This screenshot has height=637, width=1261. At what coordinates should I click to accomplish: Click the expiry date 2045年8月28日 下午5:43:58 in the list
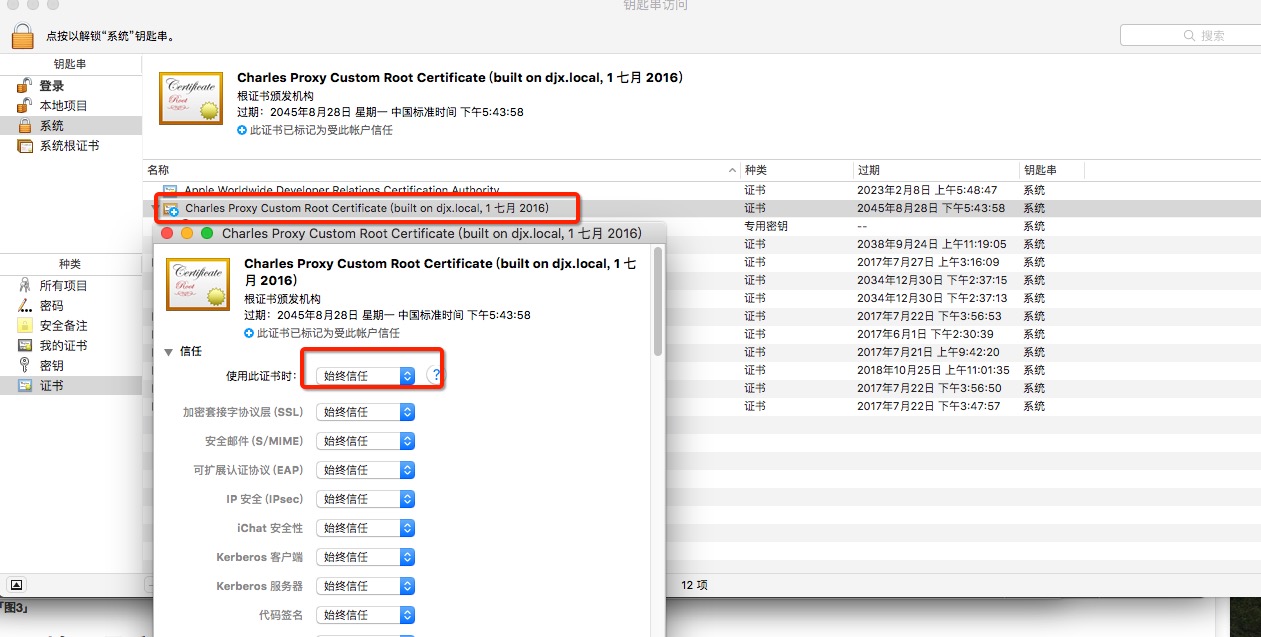pos(931,208)
